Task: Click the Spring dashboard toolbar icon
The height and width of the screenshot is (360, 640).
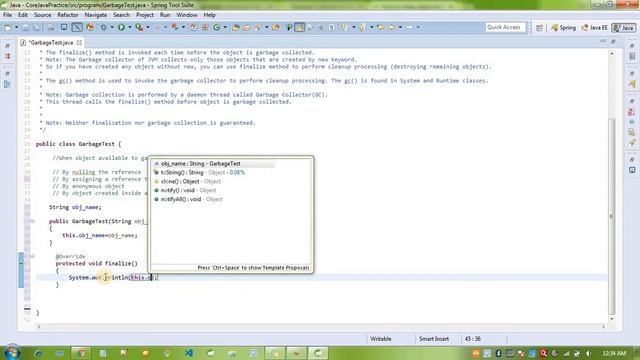Action: point(90,27)
